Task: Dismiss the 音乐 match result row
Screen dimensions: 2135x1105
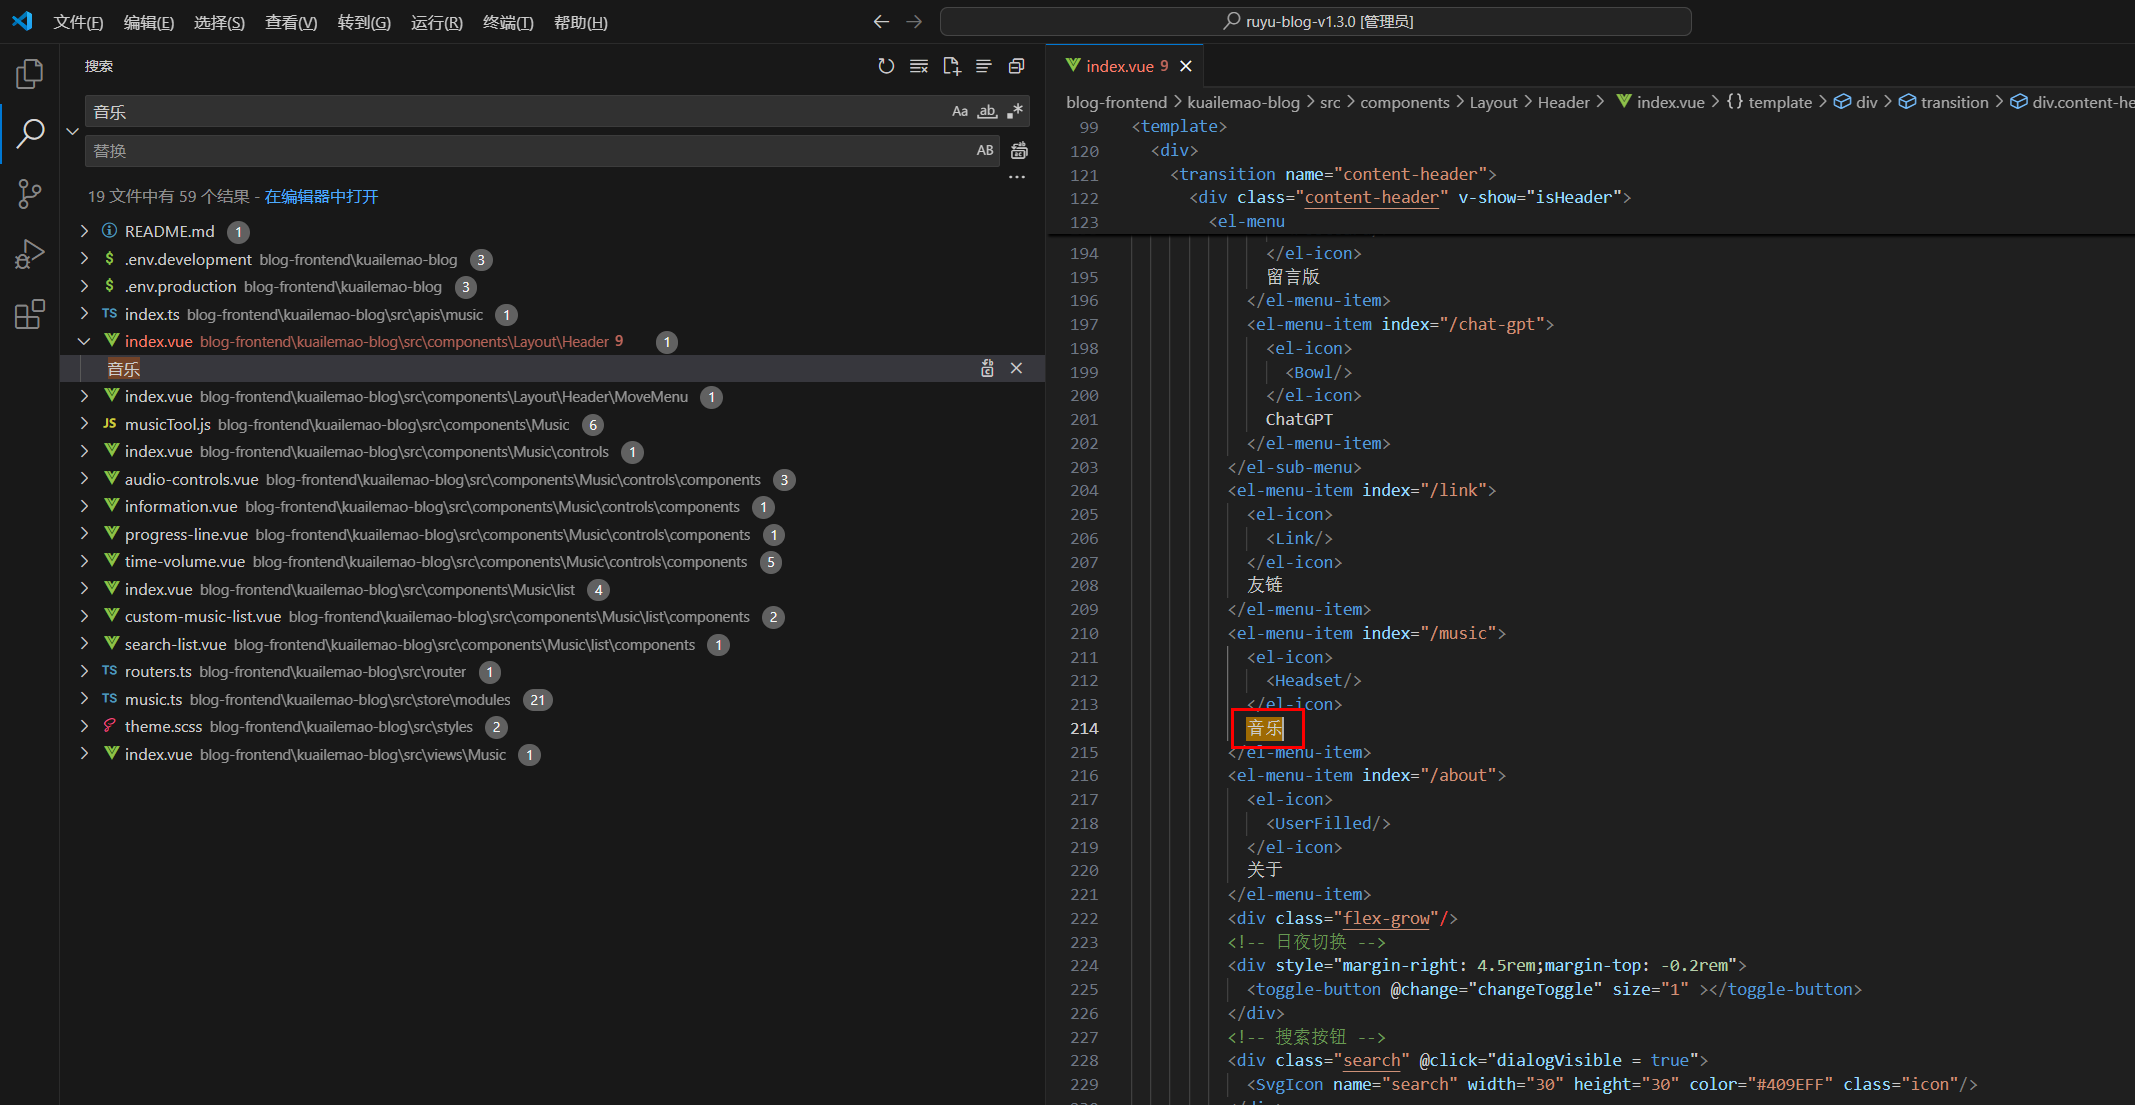Action: point(1016,368)
